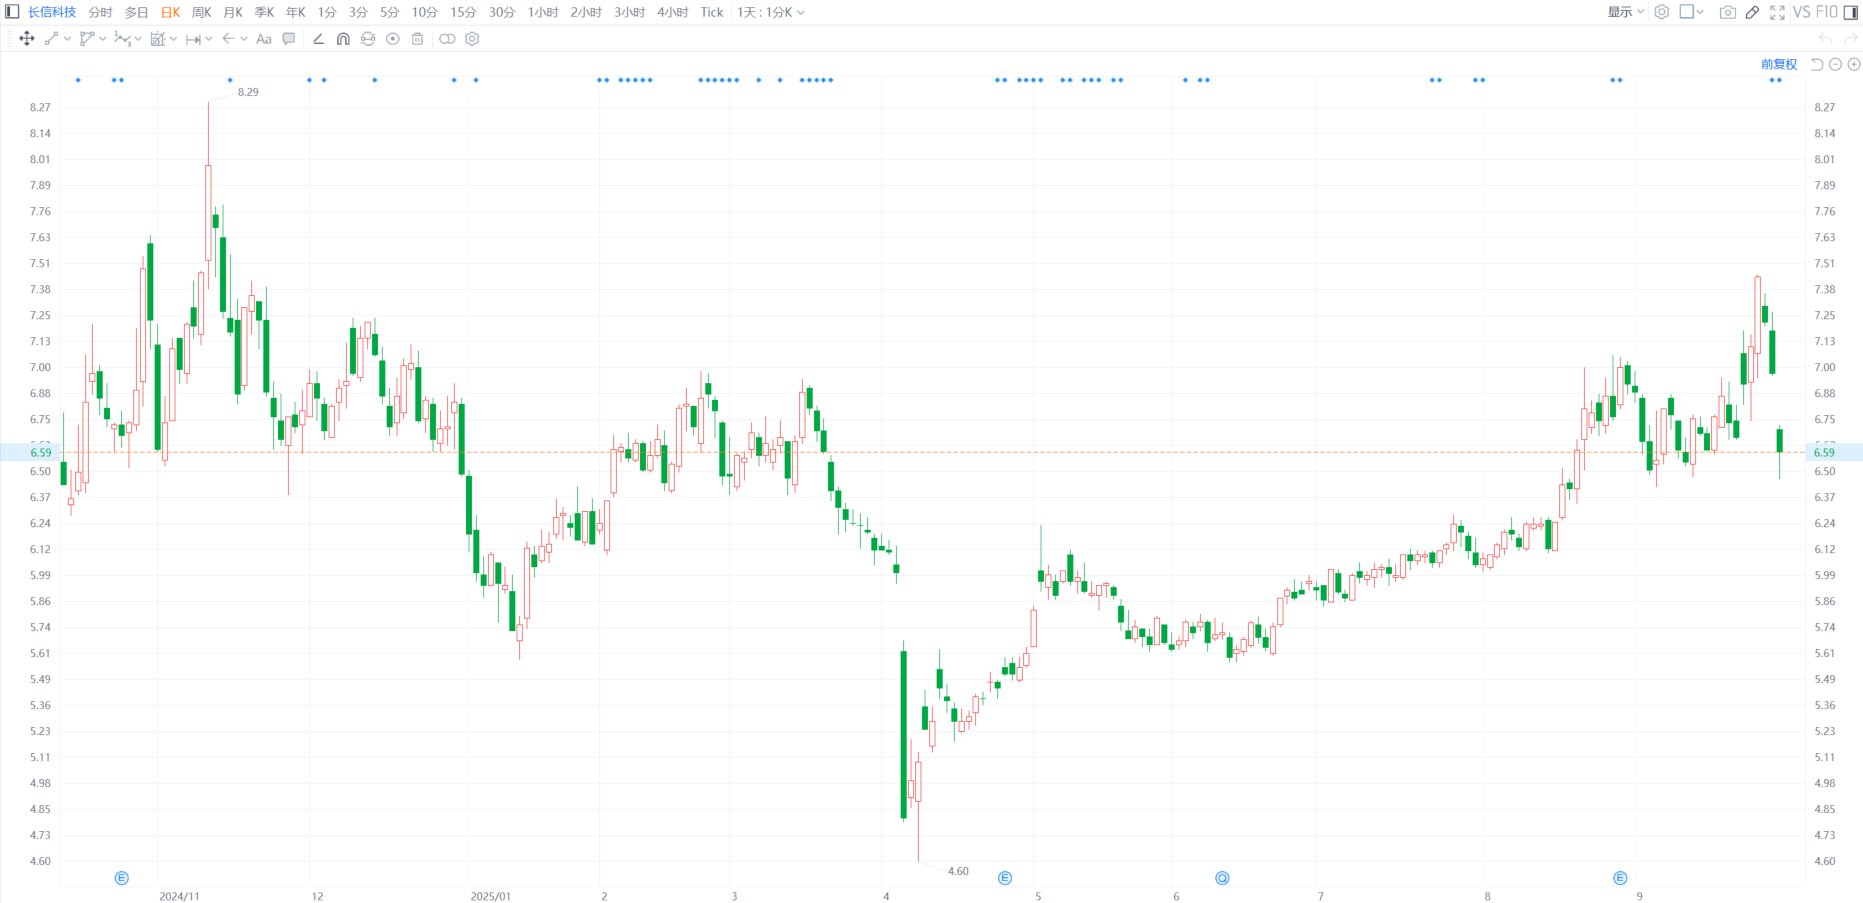Click the trash icon to delete drawings
1863x903 pixels.
418,39
